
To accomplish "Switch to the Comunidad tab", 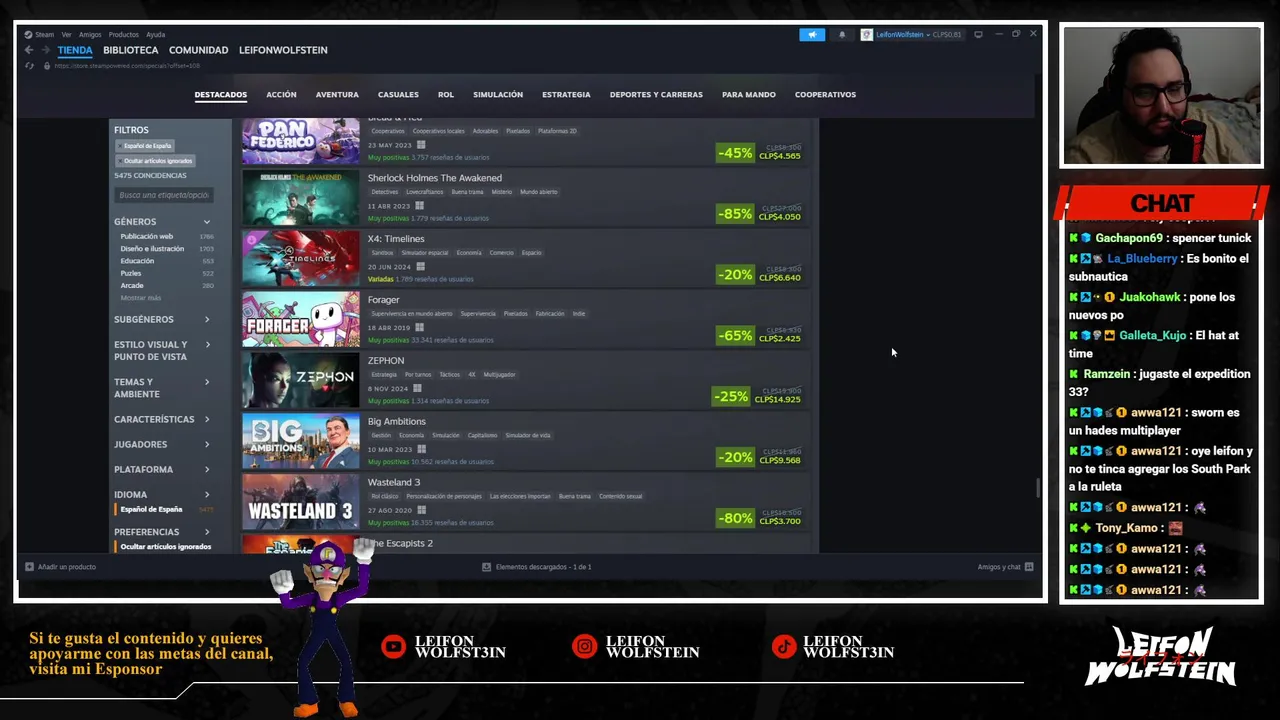I will point(198,50).
